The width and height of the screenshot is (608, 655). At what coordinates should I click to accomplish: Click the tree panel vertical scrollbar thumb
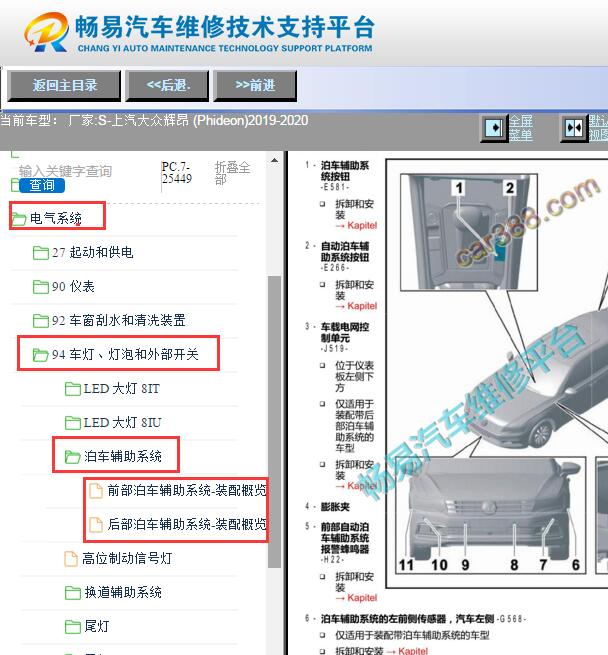point(274,422)
